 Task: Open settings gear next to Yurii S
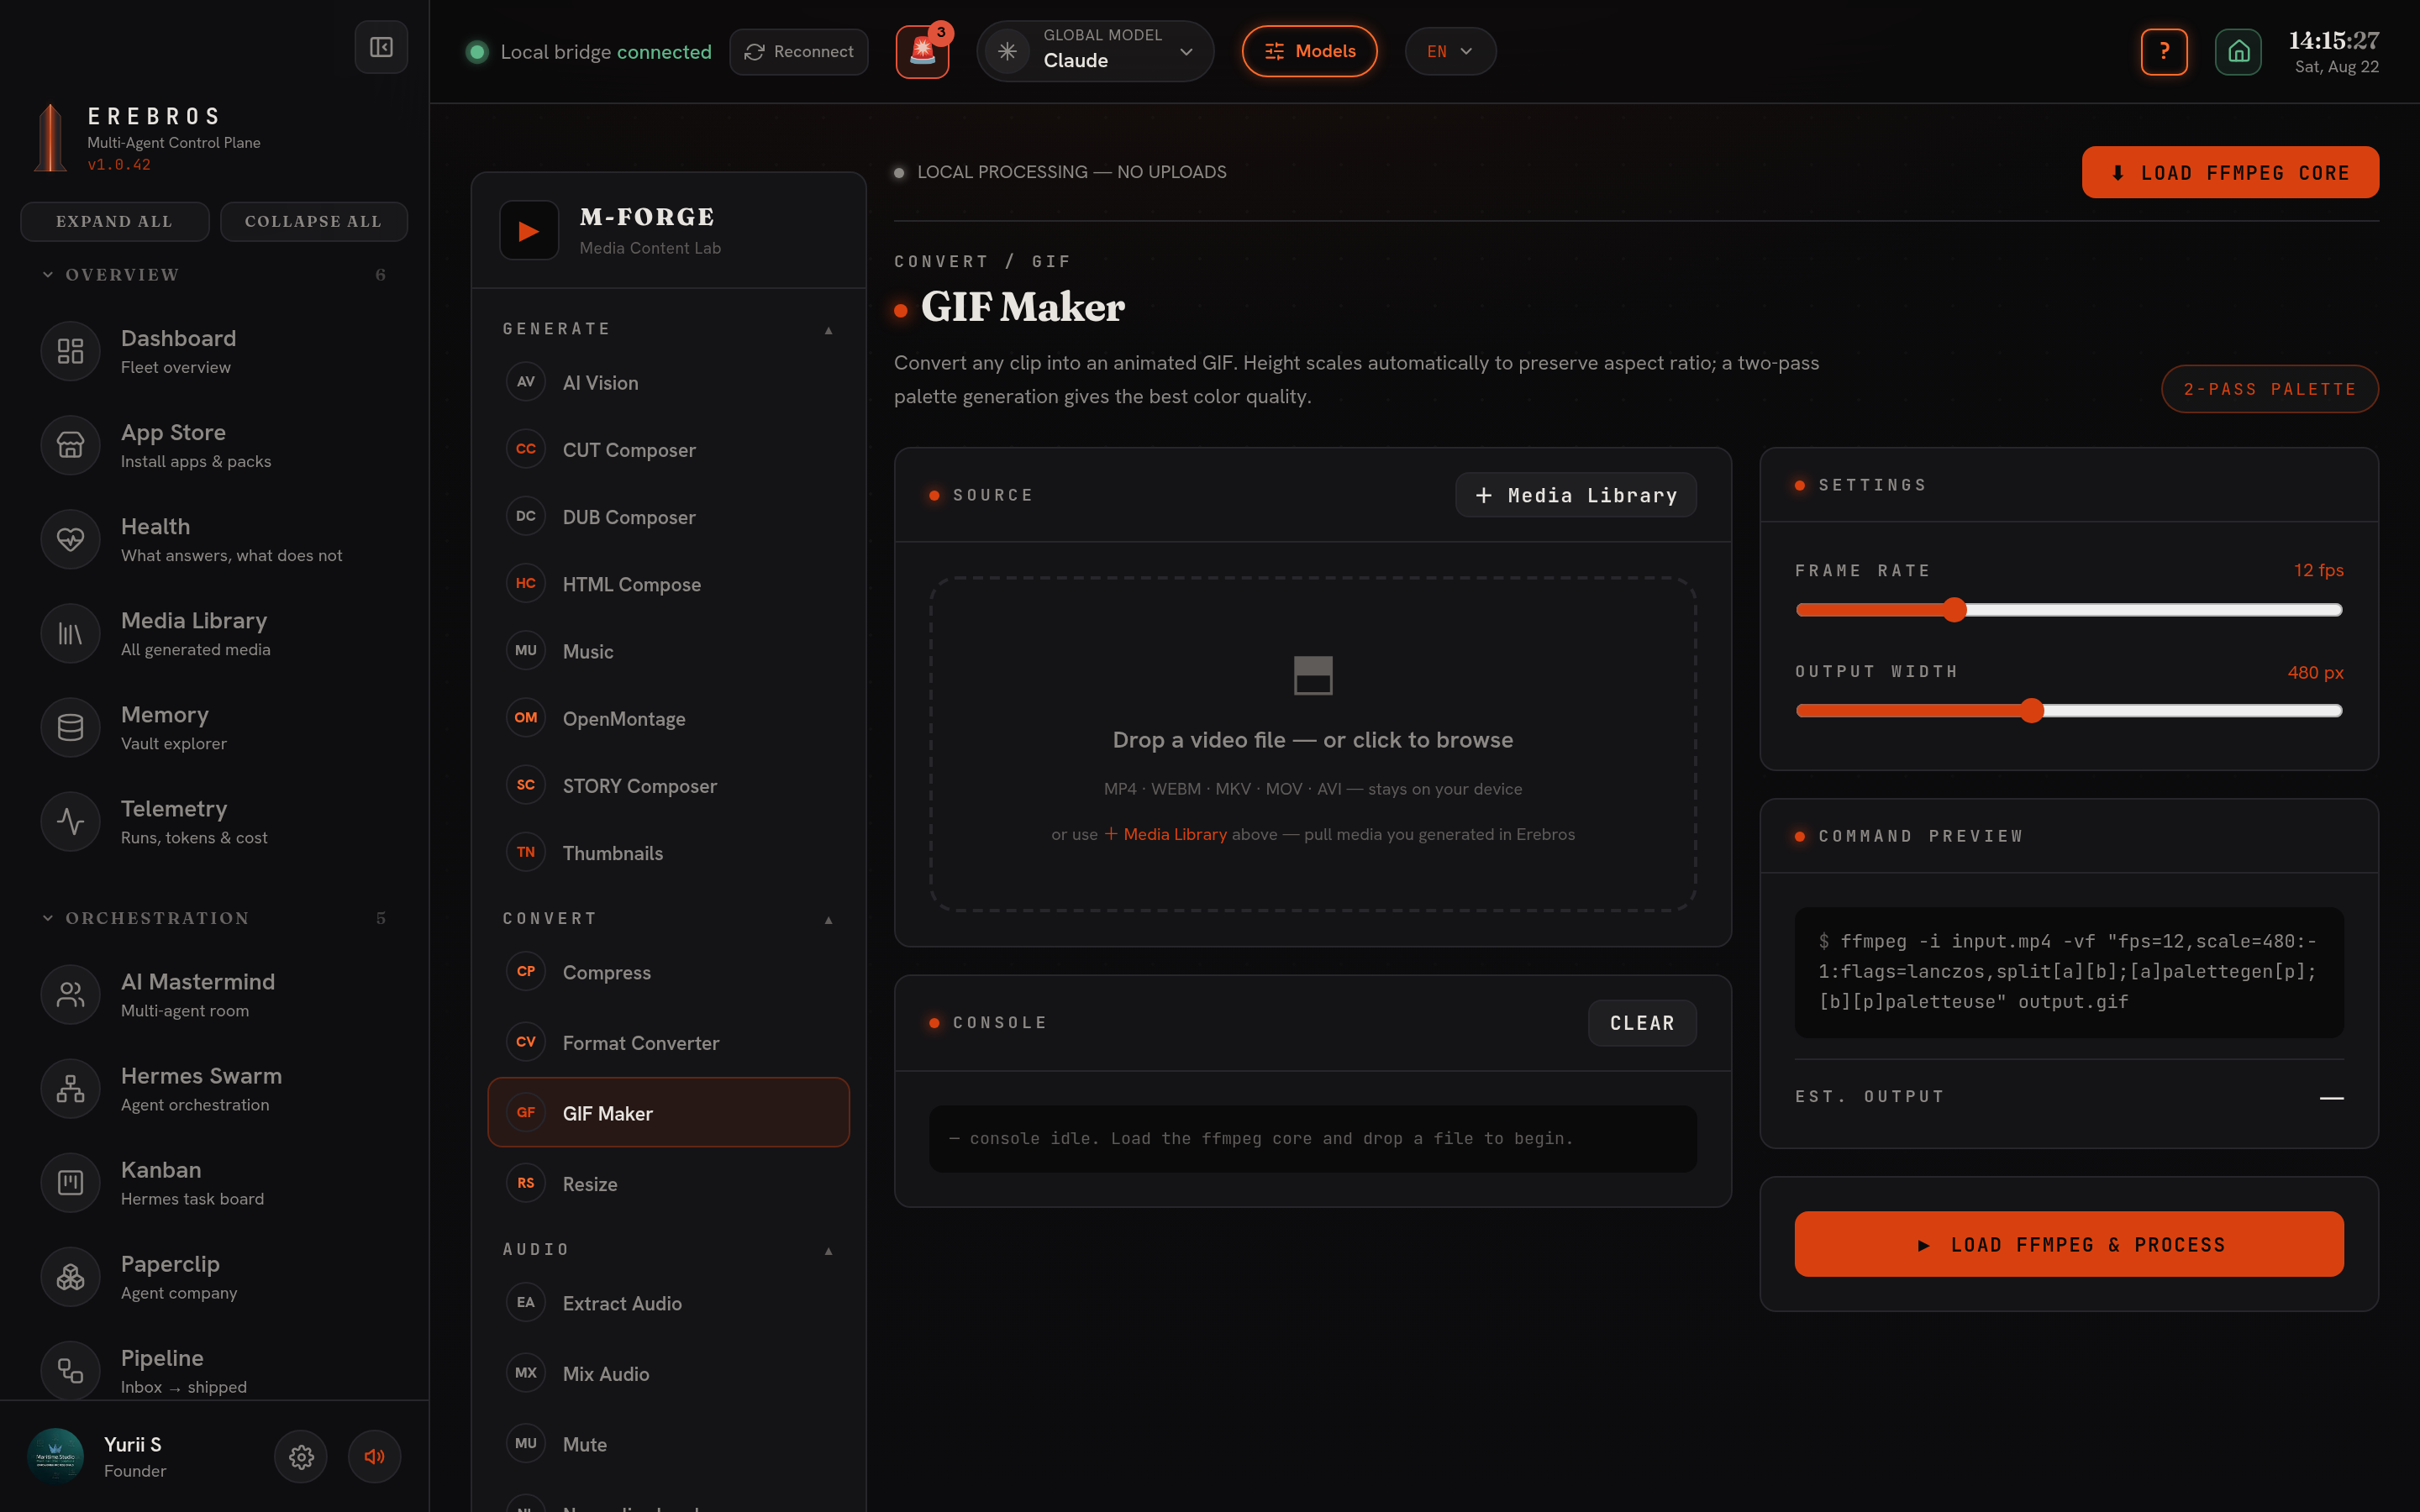(301, 1456)
